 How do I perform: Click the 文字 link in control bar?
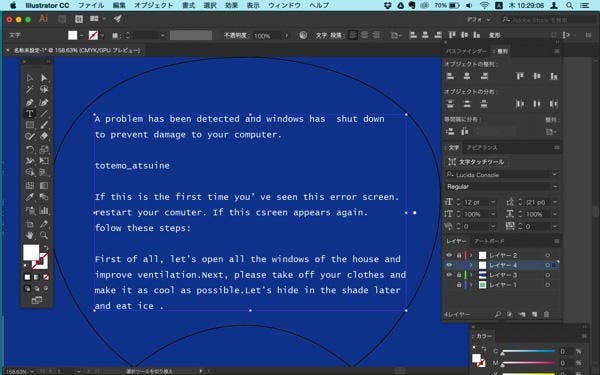coord(321,35)
